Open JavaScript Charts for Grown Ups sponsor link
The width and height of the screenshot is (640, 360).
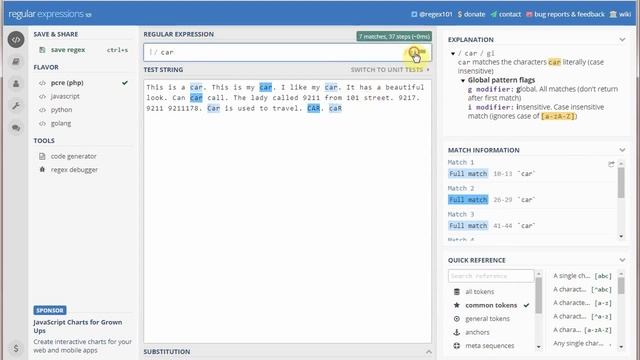(x=78, y=326)
